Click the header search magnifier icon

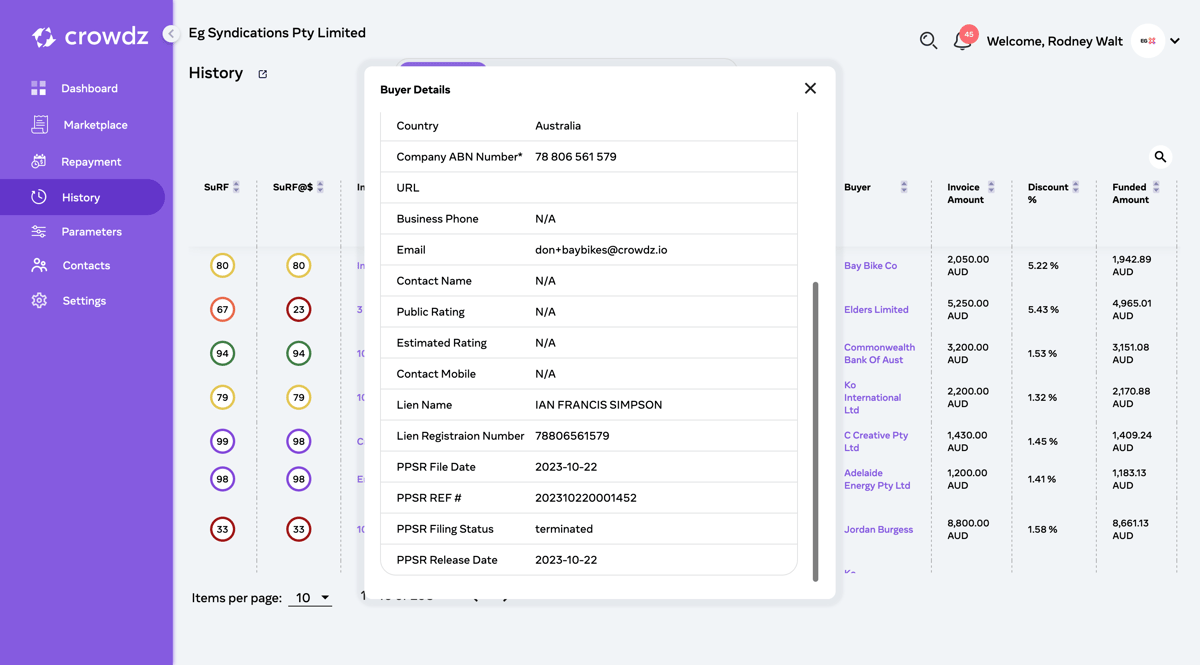click(928, 41)
